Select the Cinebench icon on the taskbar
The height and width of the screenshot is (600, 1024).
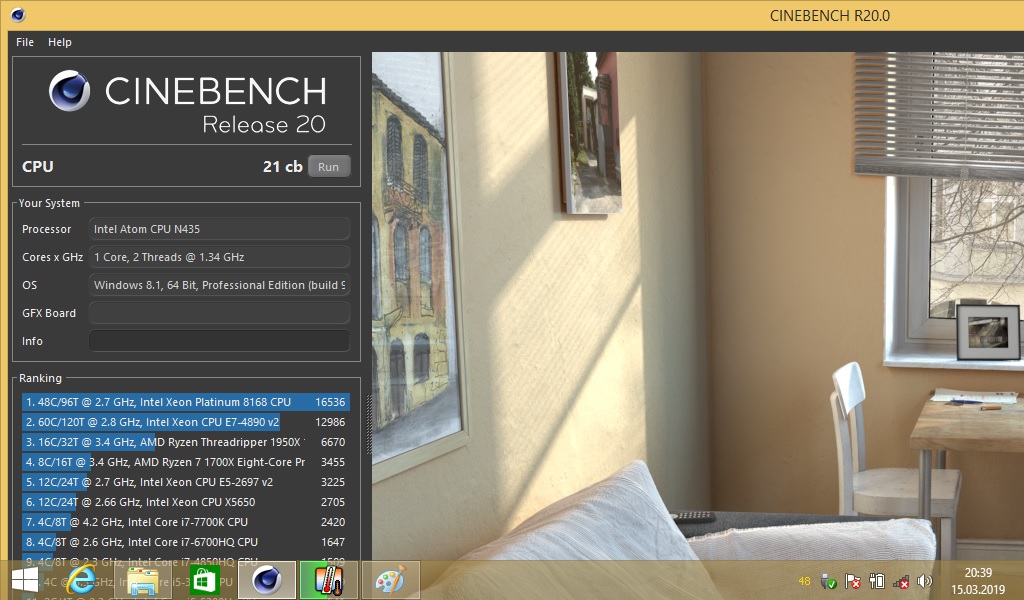coord(266,579)
